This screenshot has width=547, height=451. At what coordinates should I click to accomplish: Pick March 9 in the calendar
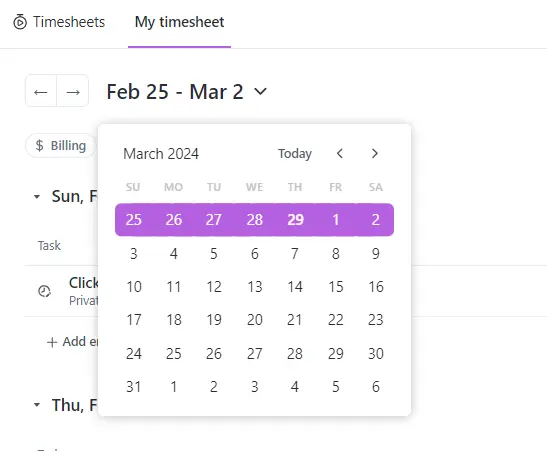click(x=376, y=254)
